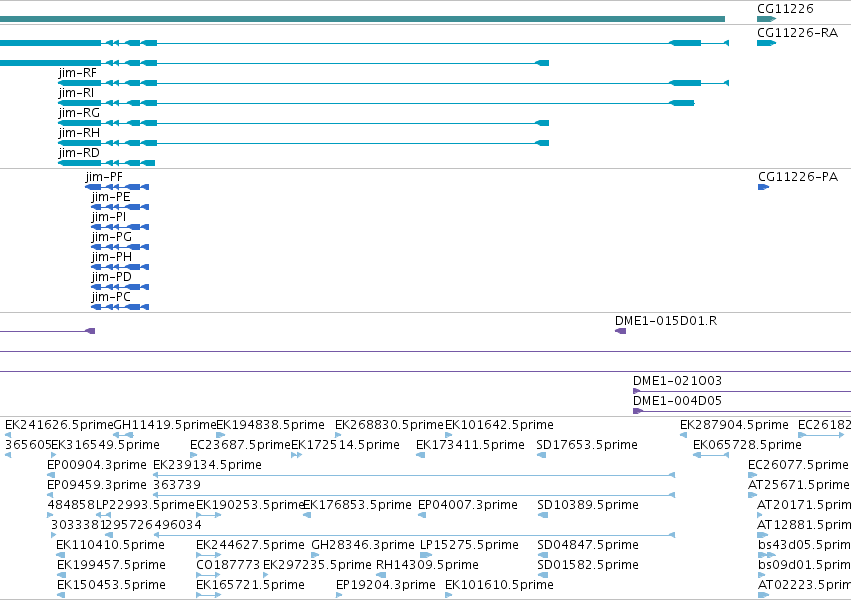Select the EK110410.5prime EST label
851x600 pixels.
[x=110, y=545]
